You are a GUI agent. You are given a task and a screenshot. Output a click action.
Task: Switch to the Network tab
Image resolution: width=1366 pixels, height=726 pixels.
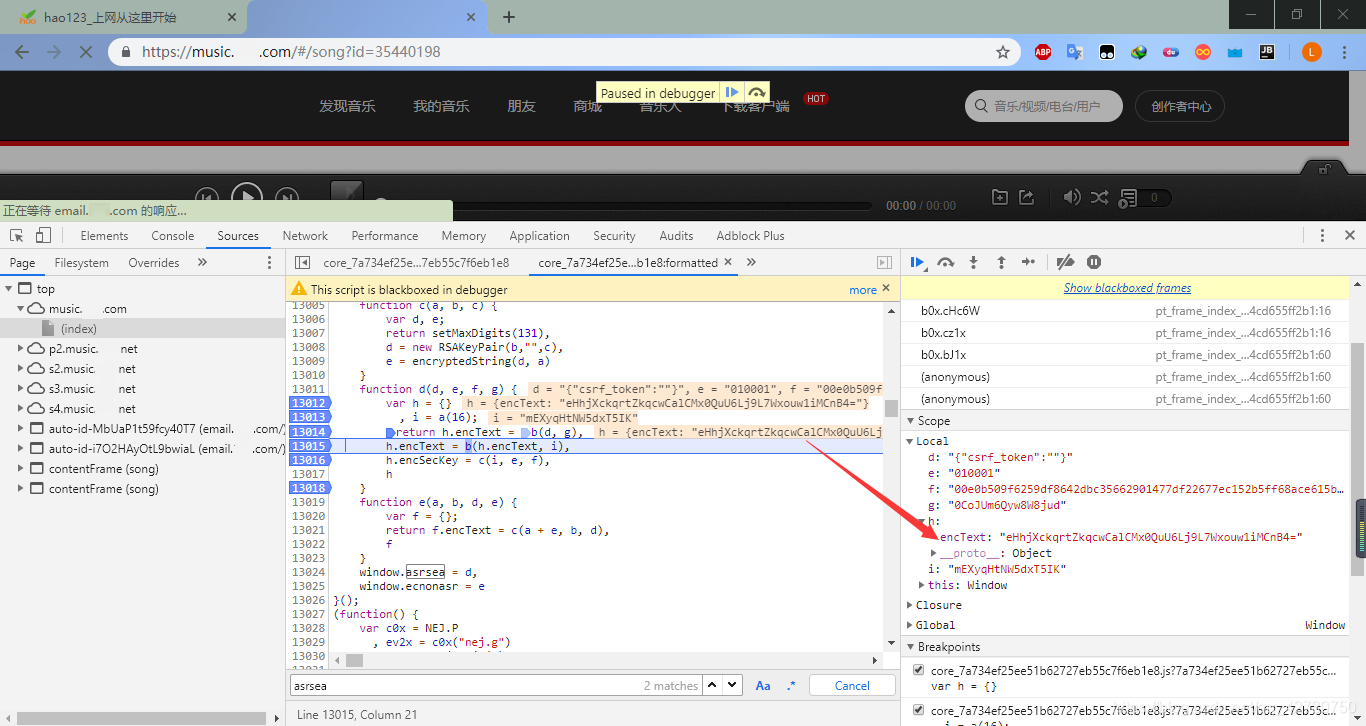coord(305,236)
